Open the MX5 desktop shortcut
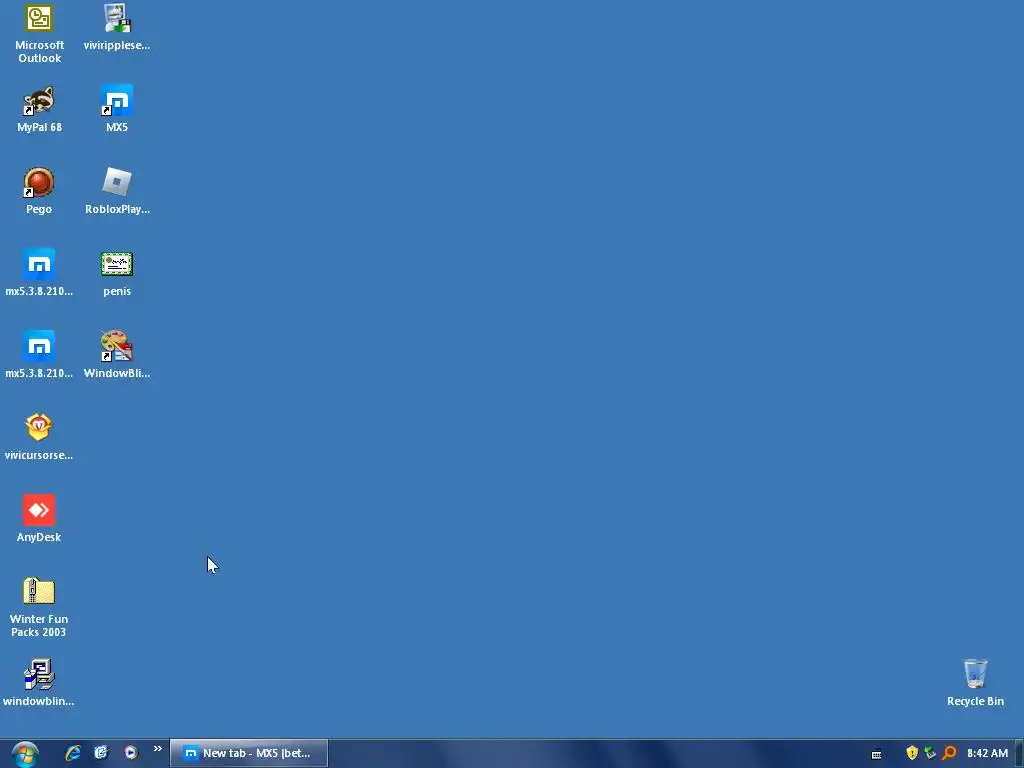 click(x=117, y=109)
